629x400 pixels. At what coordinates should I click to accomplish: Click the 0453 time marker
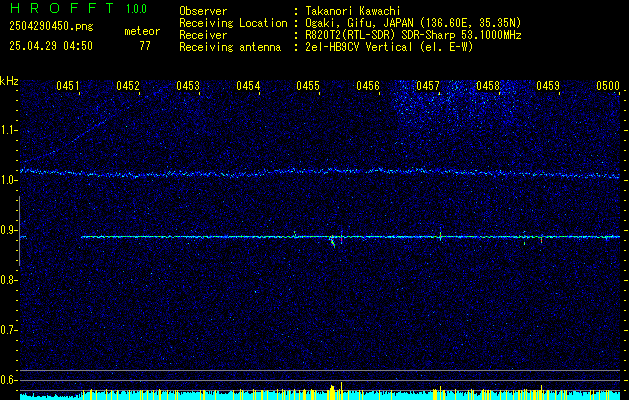188,86
